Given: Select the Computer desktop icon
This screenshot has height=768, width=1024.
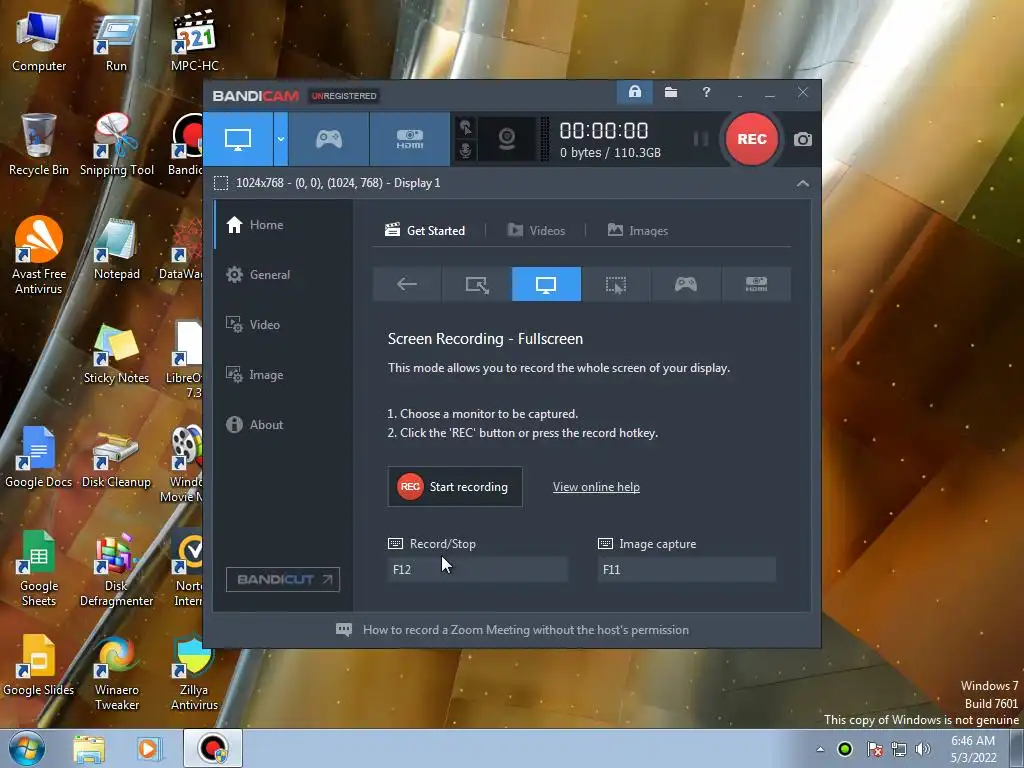Looking at the screenshot, I should [39, 41].
